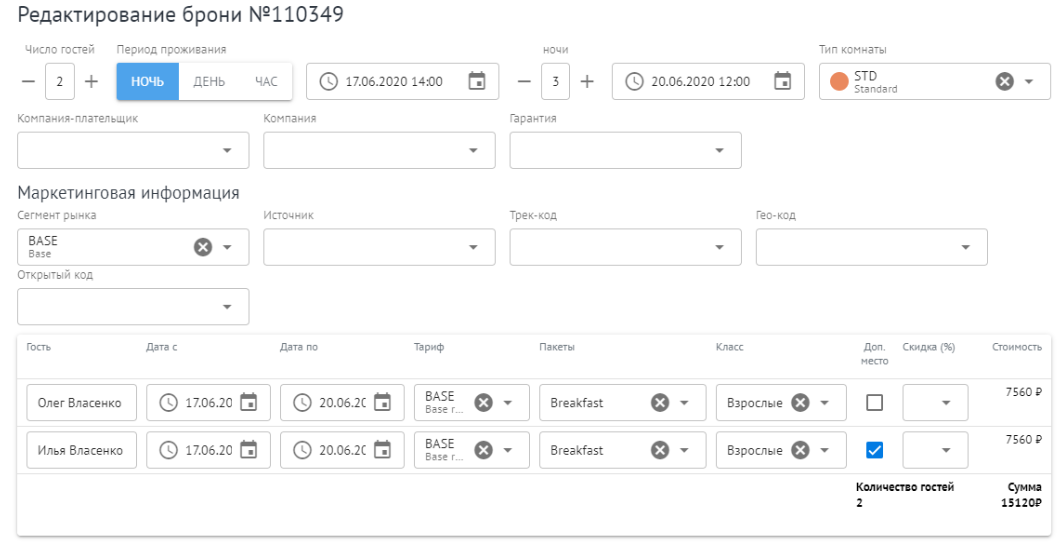Screen dimensions: 1062x549
Task: Select the ЧАС period tab
Action: click(266, 82)
